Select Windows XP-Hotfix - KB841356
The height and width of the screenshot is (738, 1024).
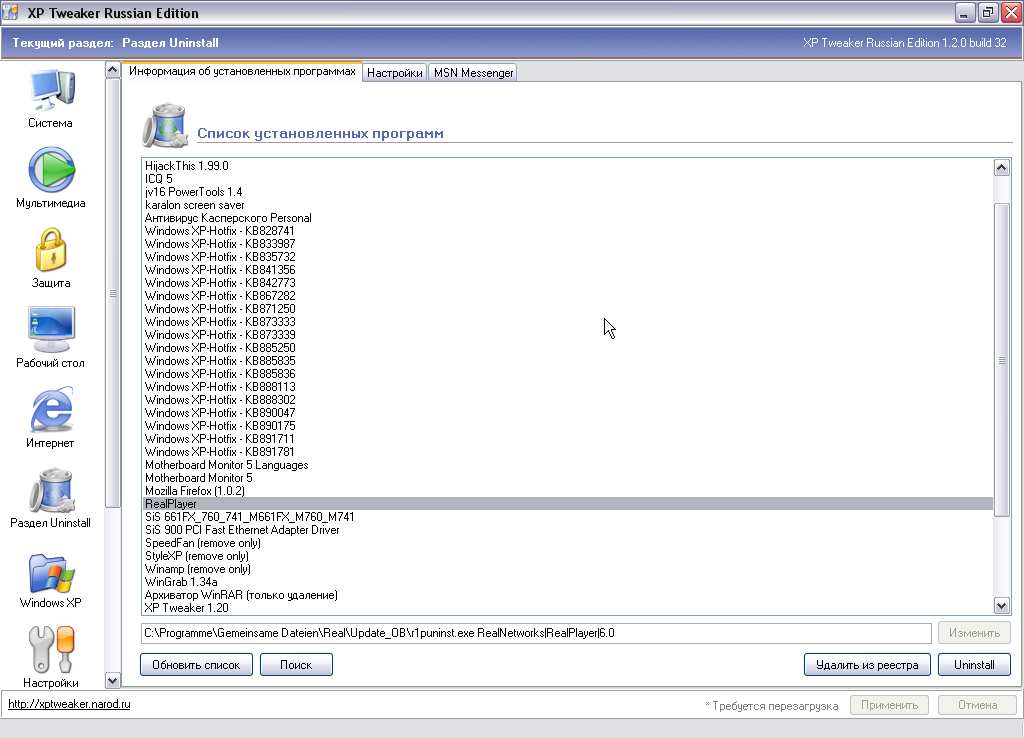tap(567, 270)
